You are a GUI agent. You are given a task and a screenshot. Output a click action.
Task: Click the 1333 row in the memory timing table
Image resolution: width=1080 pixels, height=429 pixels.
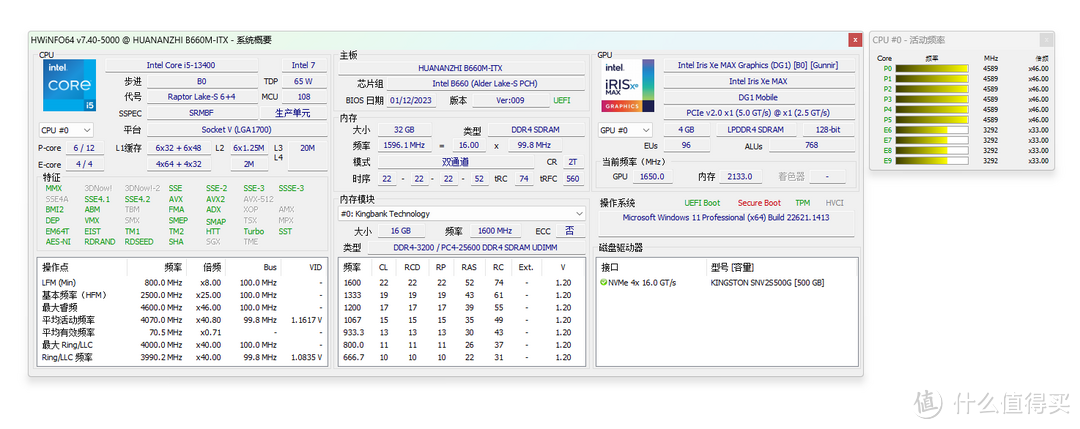pyautogui.click(x=459, y=295)
